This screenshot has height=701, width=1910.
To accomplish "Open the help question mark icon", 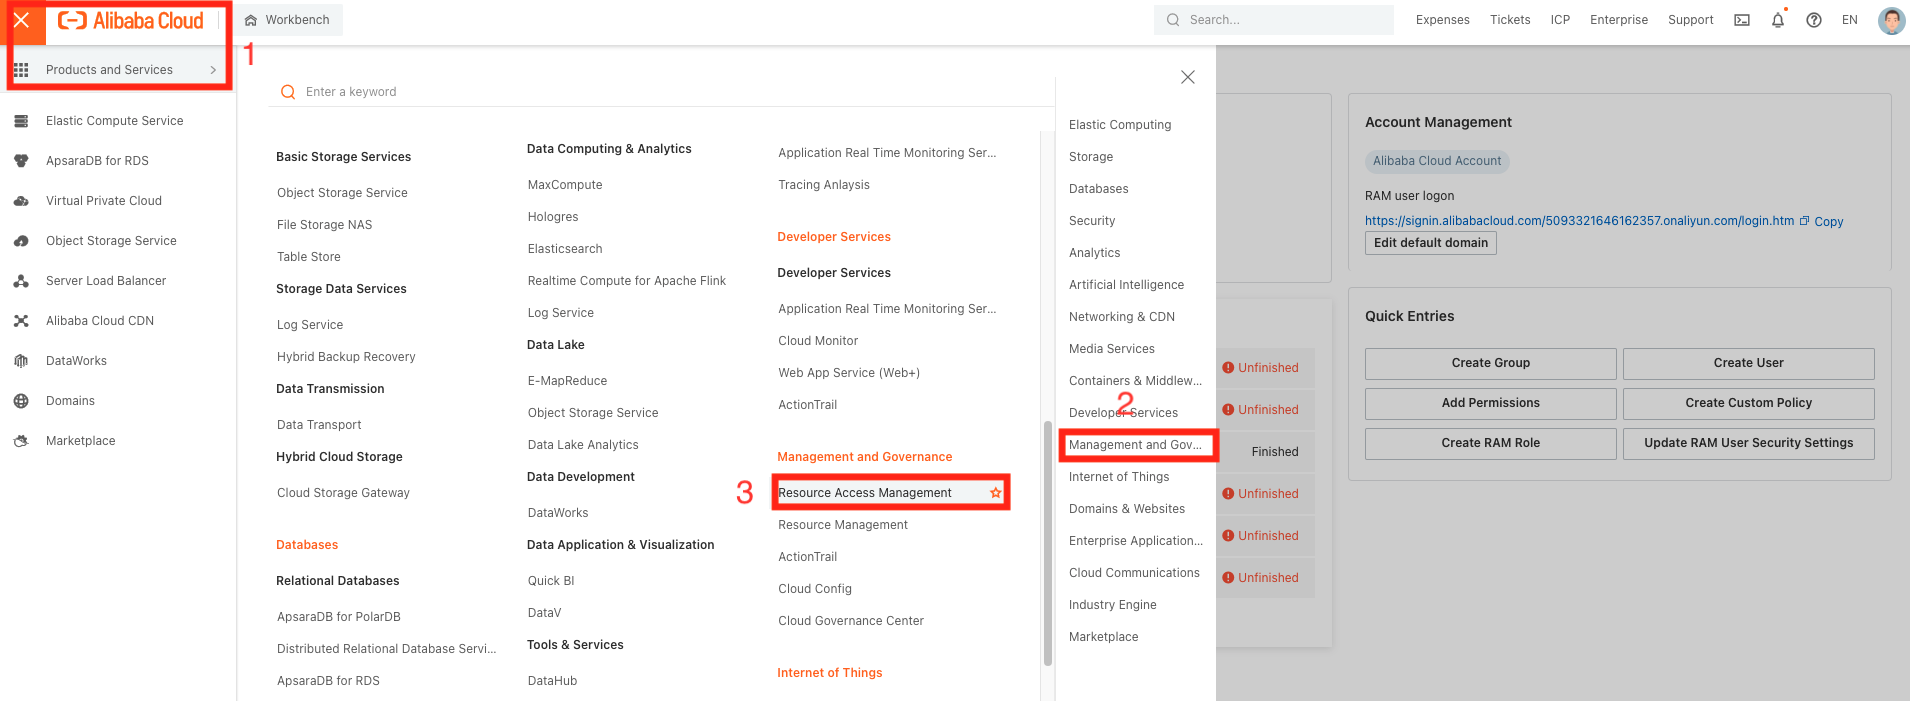I will point(1814,20).
